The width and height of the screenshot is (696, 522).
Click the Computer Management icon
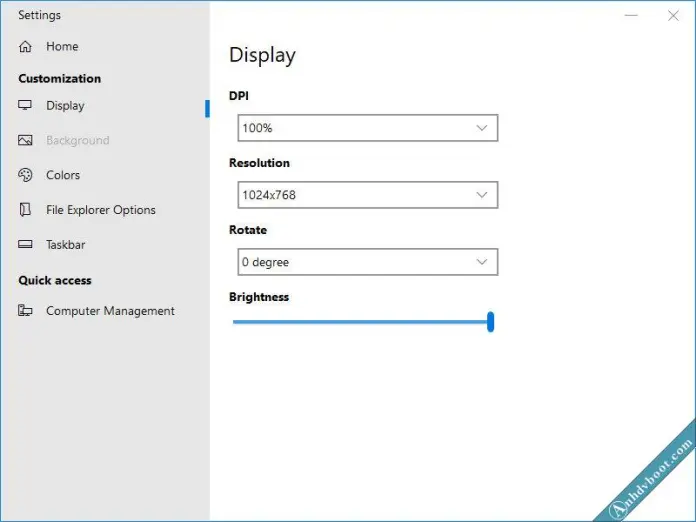coord(25,310)
